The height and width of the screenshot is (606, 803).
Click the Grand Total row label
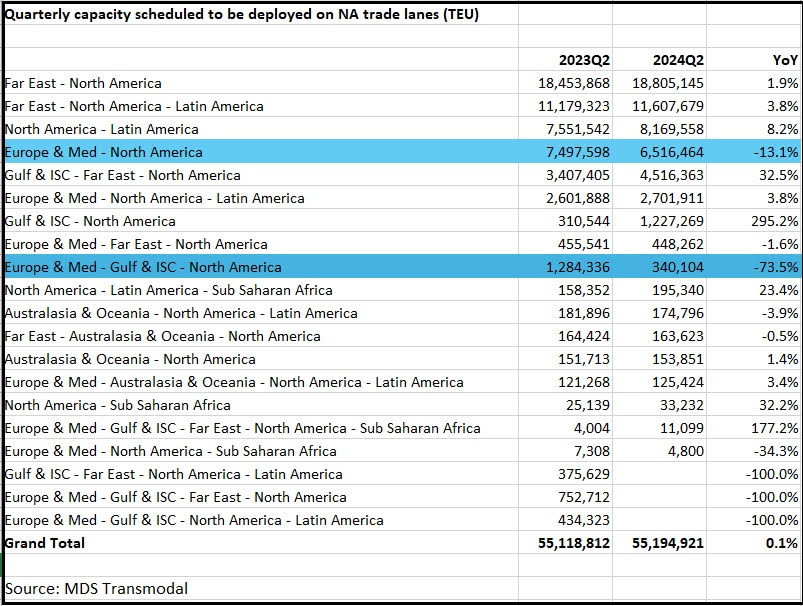(45, 543)
